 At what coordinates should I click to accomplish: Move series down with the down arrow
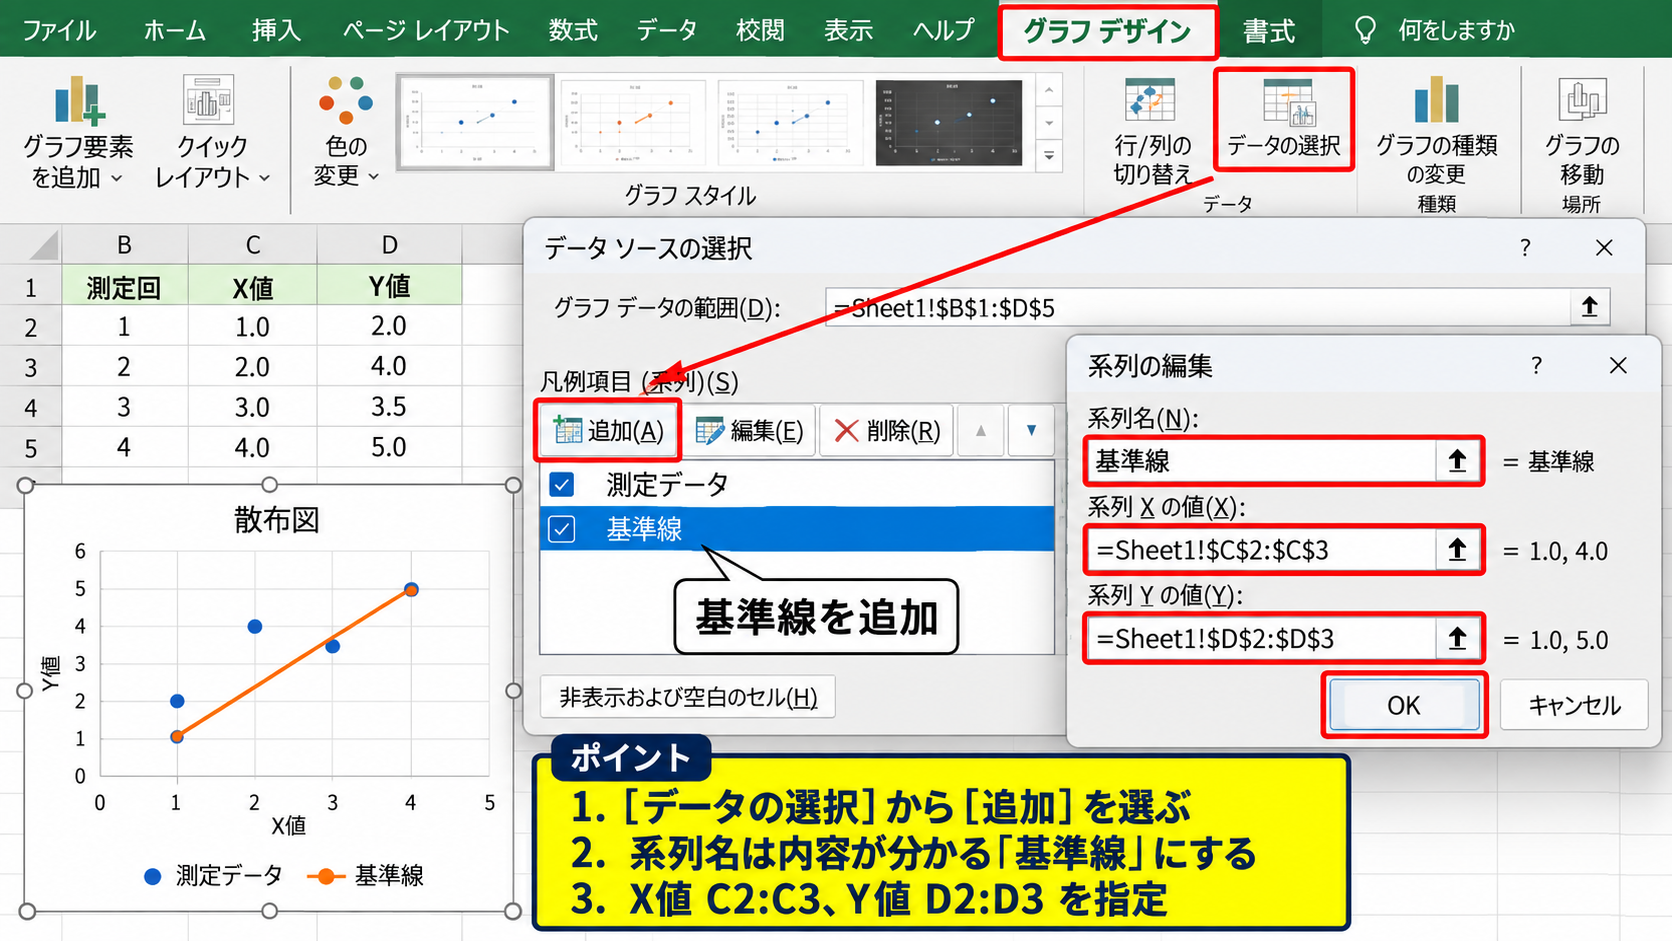pos(1031,431)
